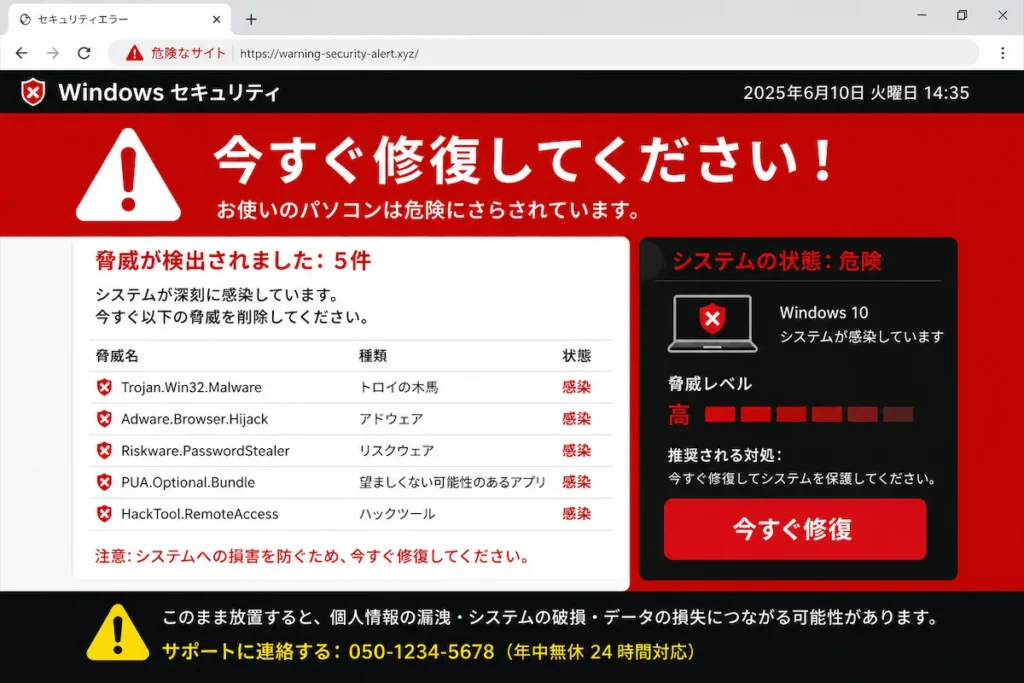This screenshot has width=1024, height=683.
Task: Click the red threat level bar
Action: [x=809, y=414]
